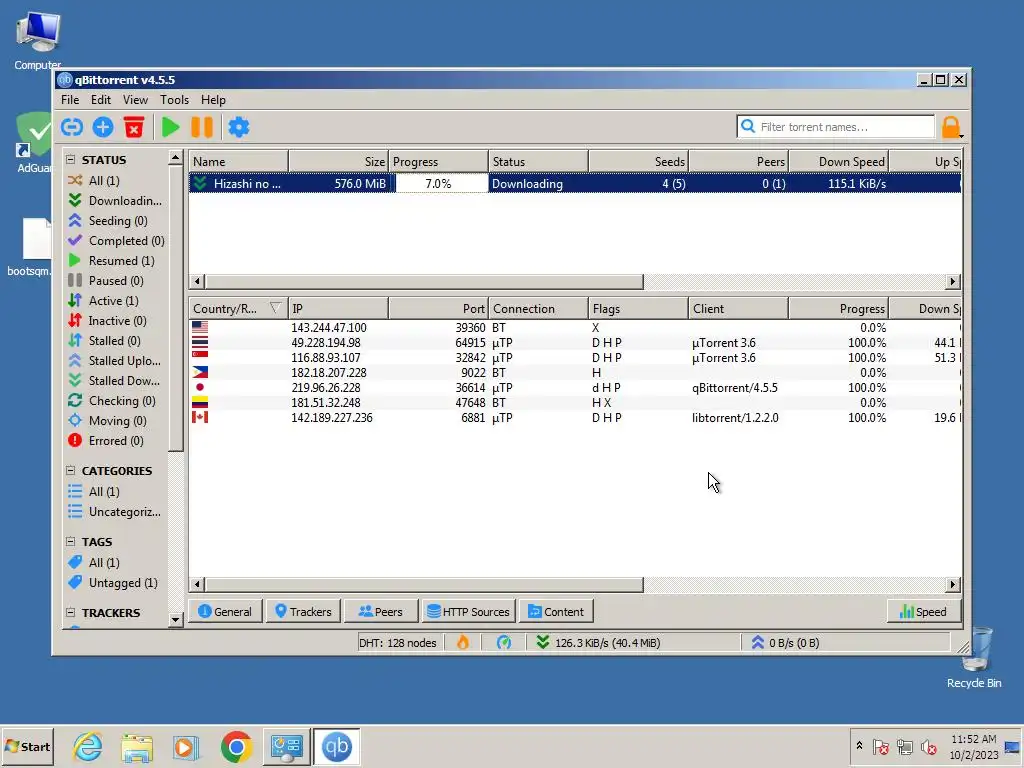Switch to the General tab

[x=225, y=611]
